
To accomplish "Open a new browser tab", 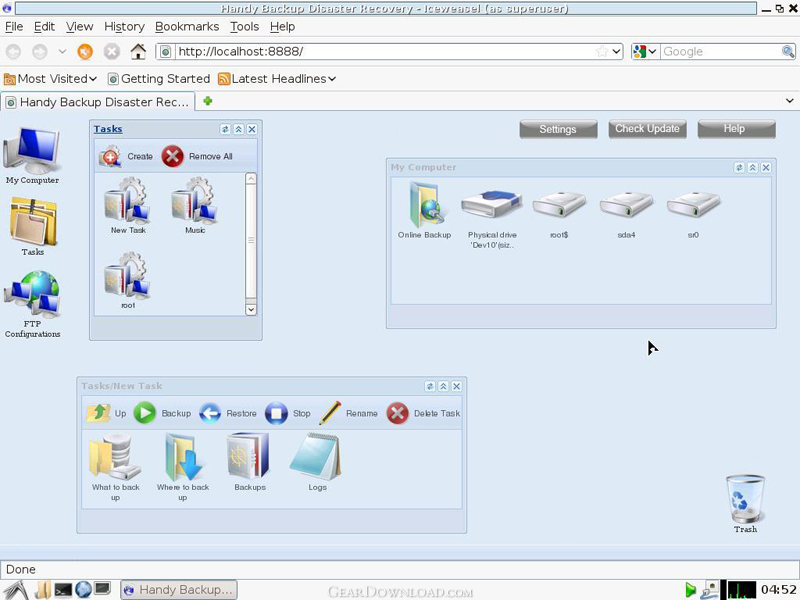I will point(207,101).
